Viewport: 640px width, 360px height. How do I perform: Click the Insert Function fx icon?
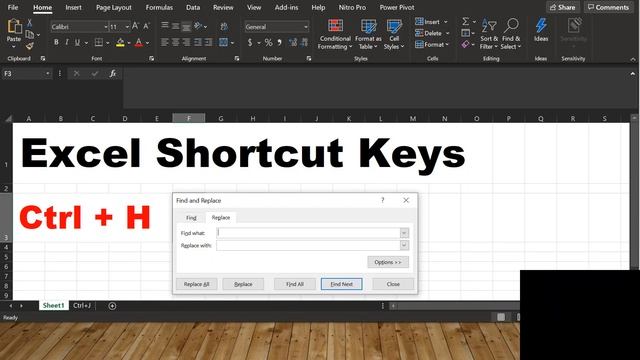[113, 73]
